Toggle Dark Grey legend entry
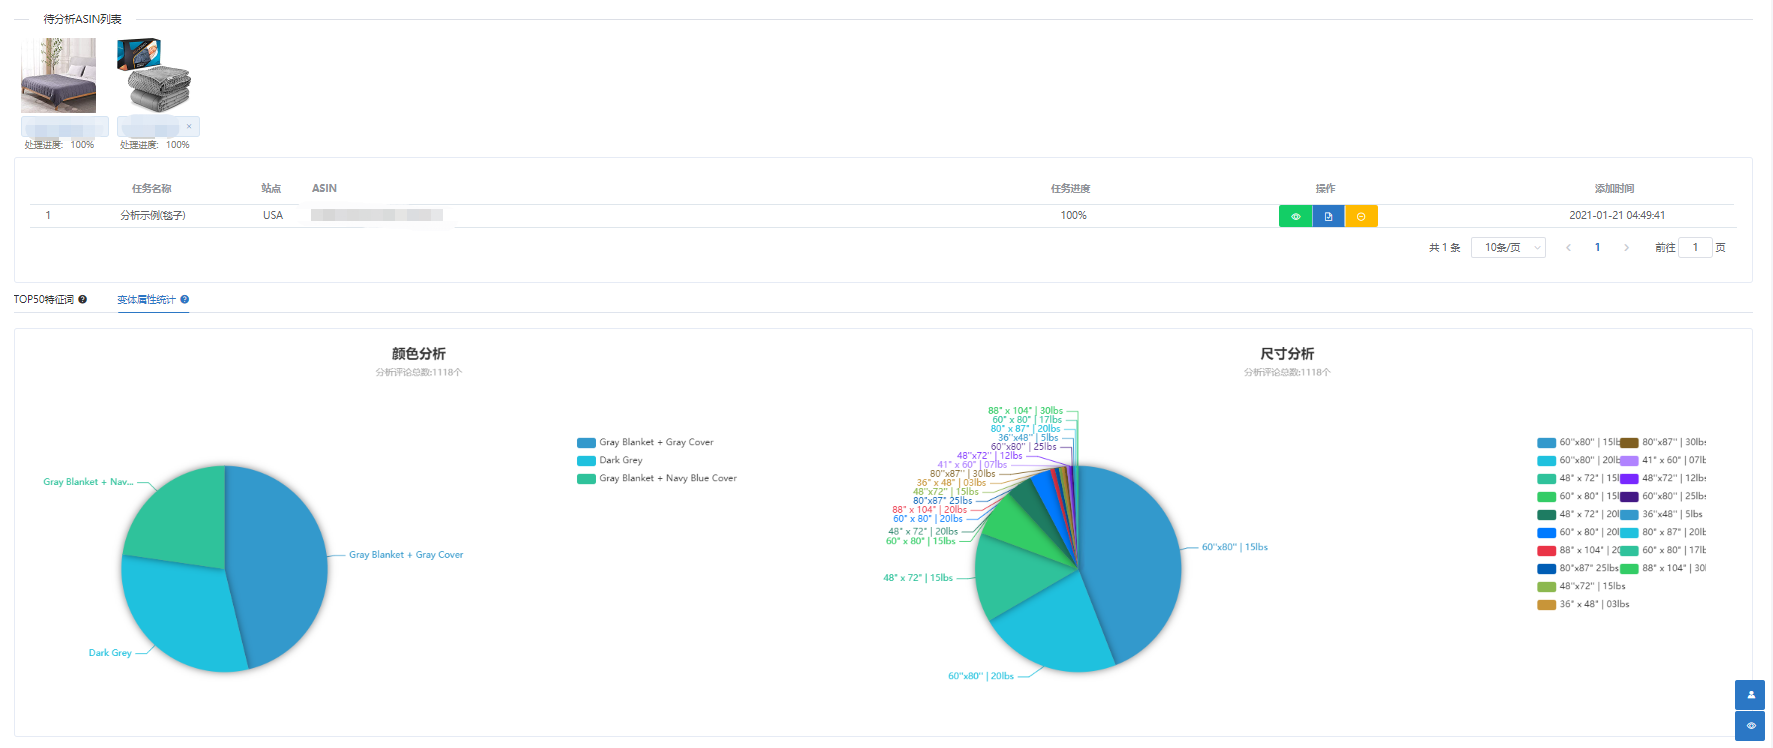 610,460
